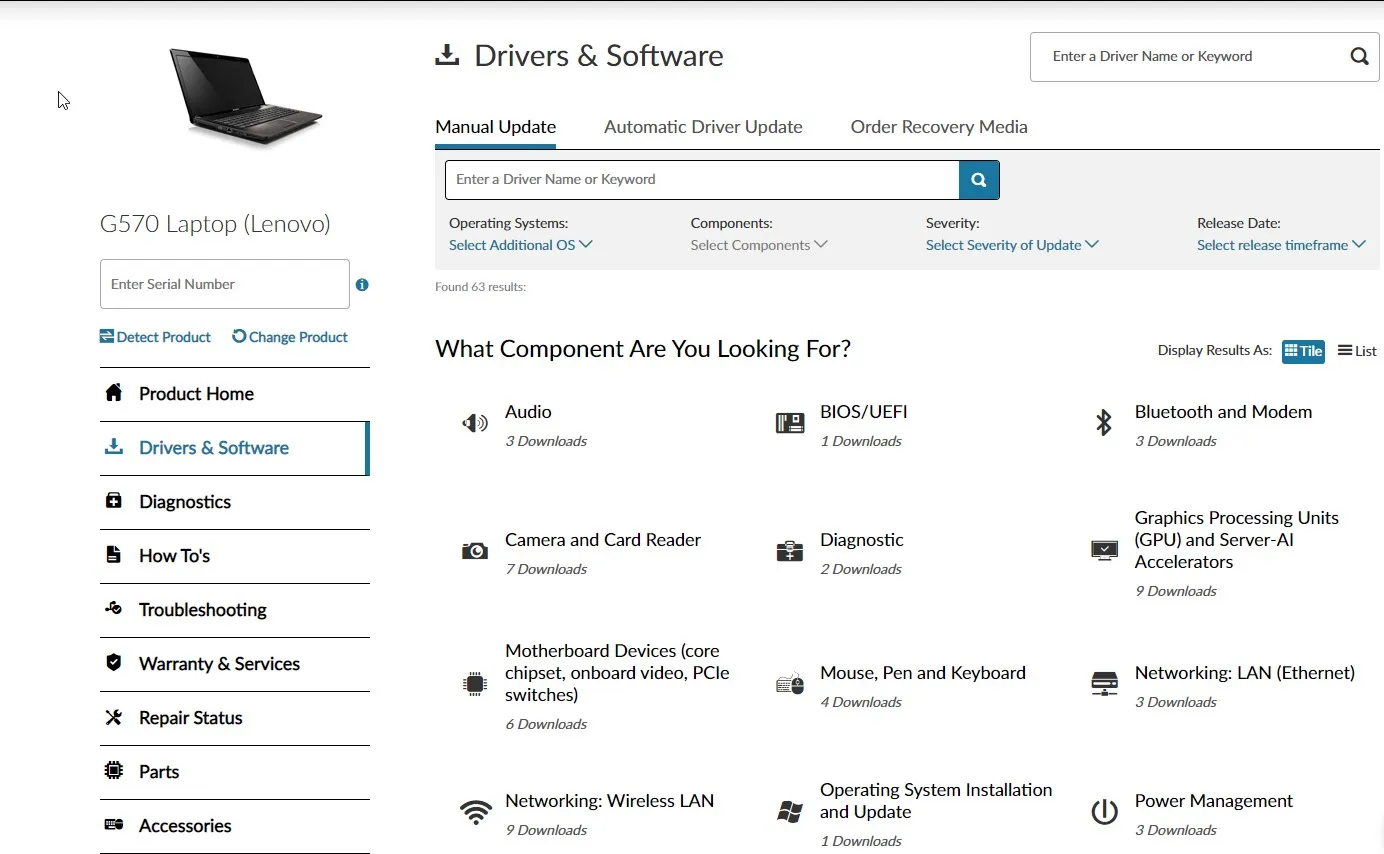Image resolution: width=1384 pixels, height=854 pixels.
Task: Open Mouse, Pen and Keyboard category
Action: 923,673
